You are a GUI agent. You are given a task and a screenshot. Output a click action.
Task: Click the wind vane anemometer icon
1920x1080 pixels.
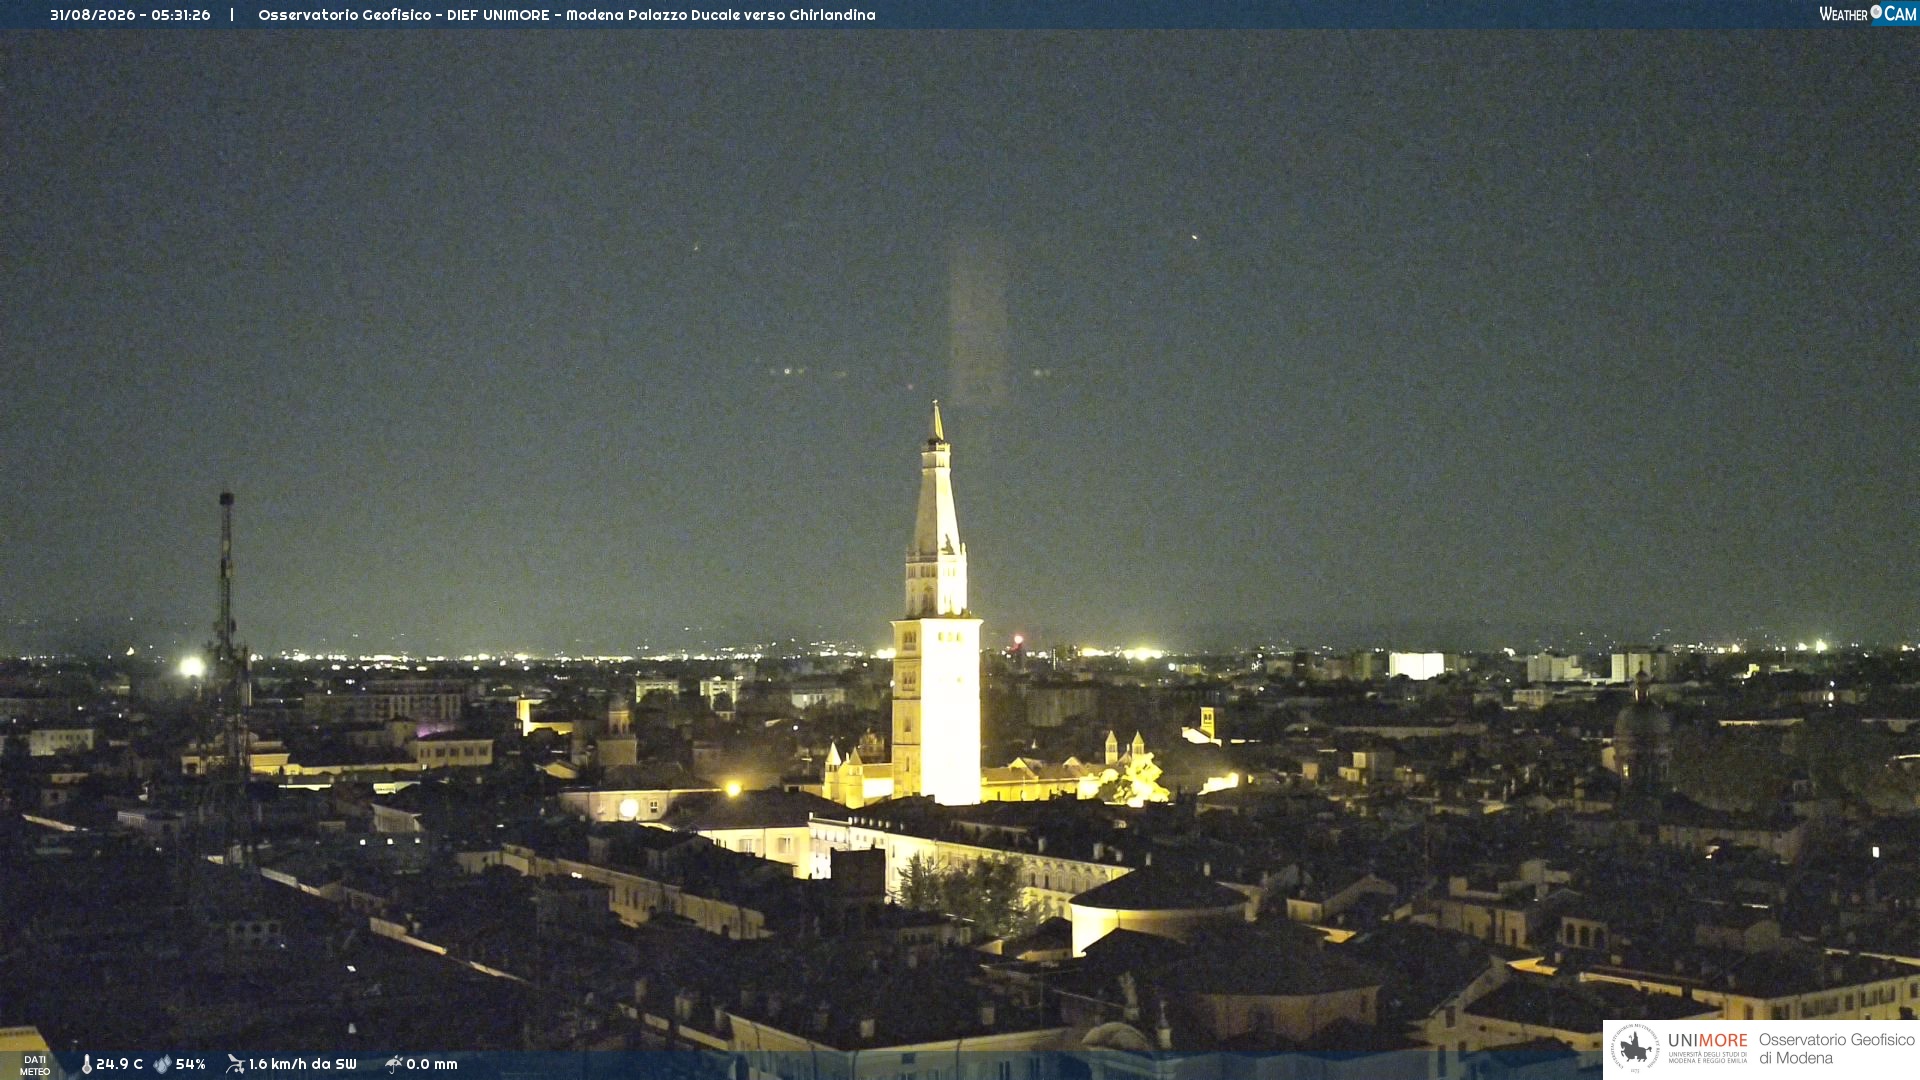click(x=235, y=1064)
